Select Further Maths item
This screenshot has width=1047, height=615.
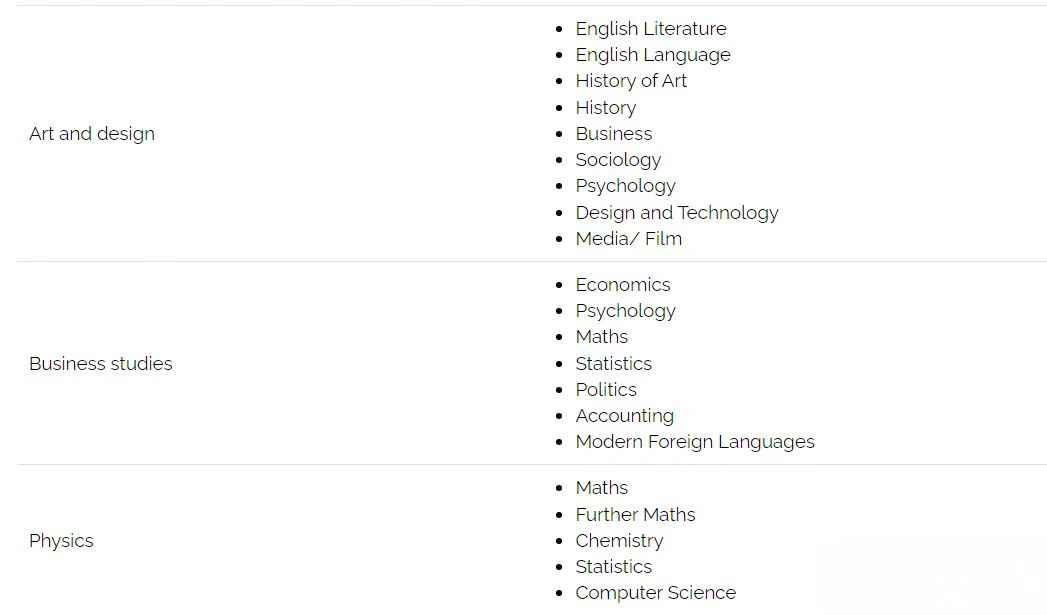pyautogui.click(x=635, y=514)
